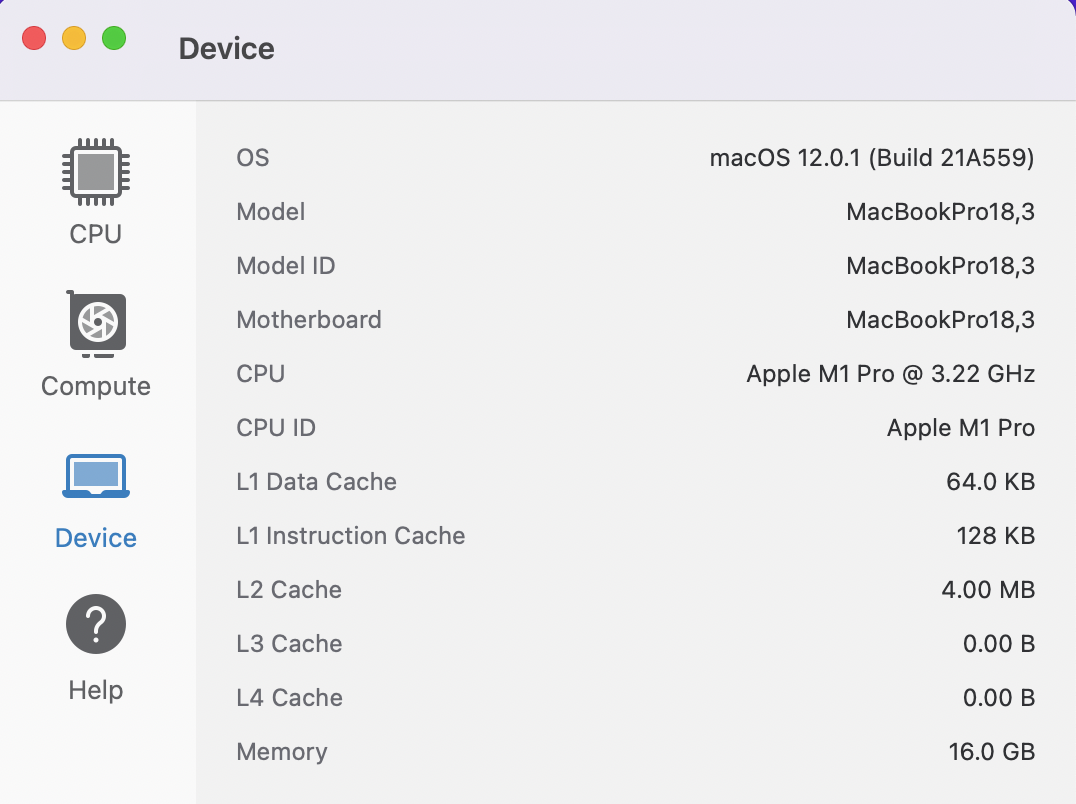The width and height of the screenshot is (1076, 804).
Task: Click the Device laptop icon
Action: click(x=96, y=476)
